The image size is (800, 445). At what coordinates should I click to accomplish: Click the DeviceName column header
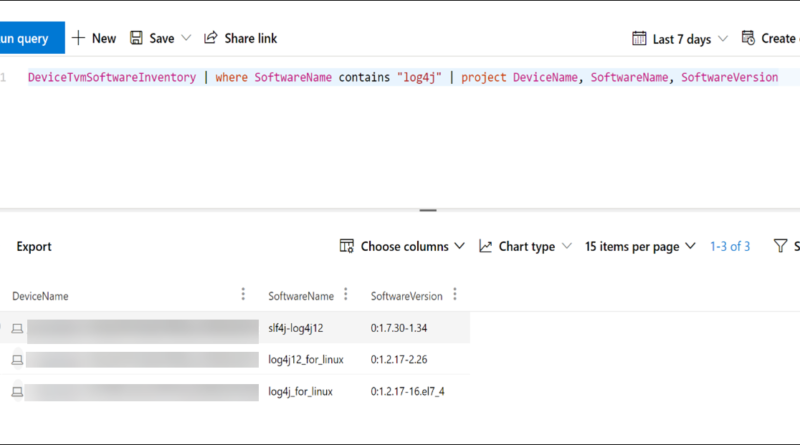click(40, 296)
